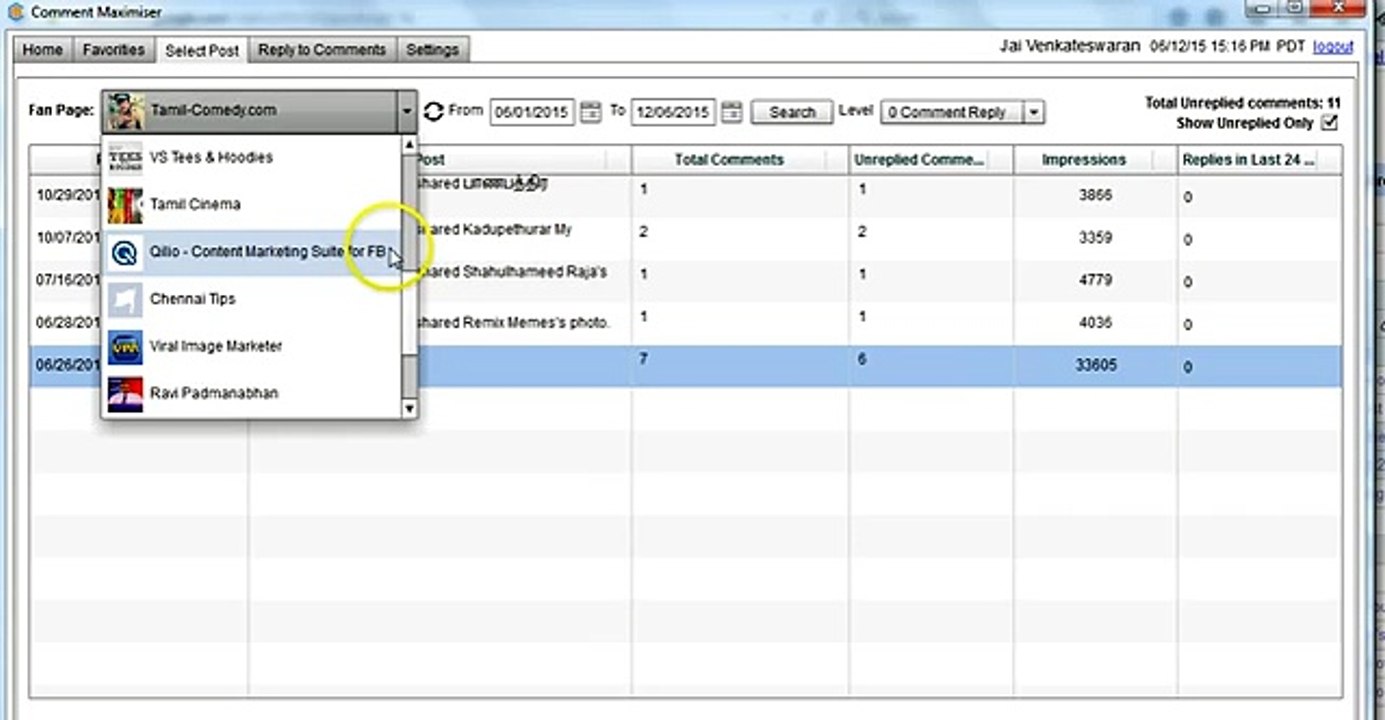Screen dimensions: 1385x720
Task: Pick Ravi Padmanabhan from the list
Action: click(x=251, y=393)
